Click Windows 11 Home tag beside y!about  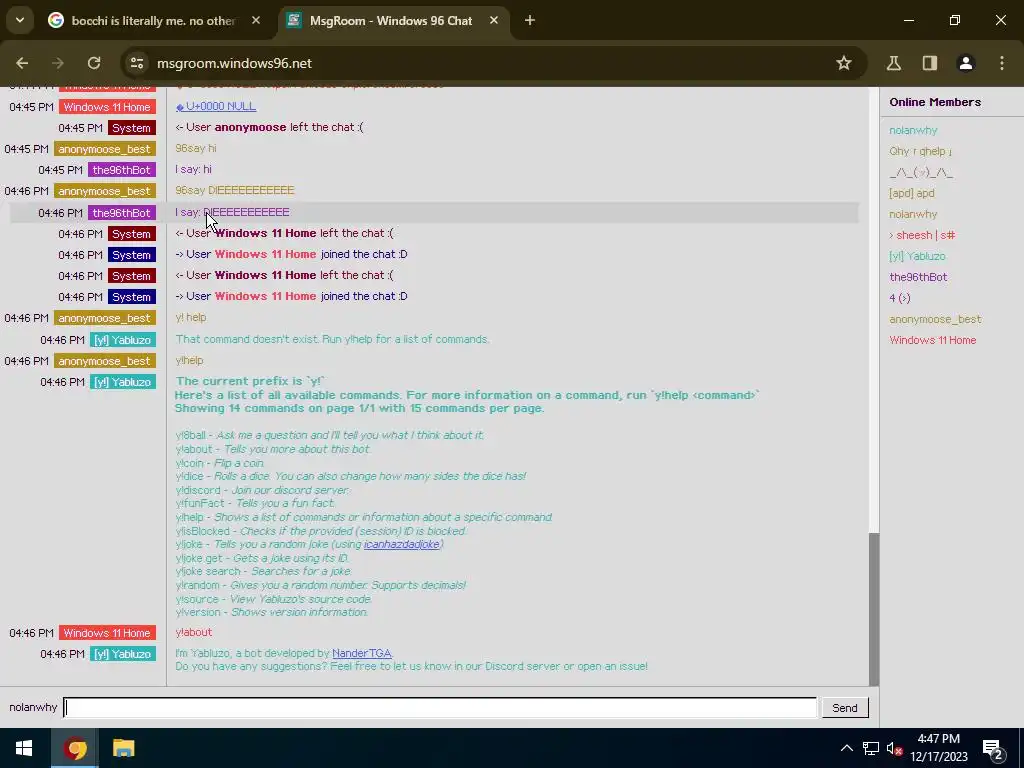click(x=107, y=633)
